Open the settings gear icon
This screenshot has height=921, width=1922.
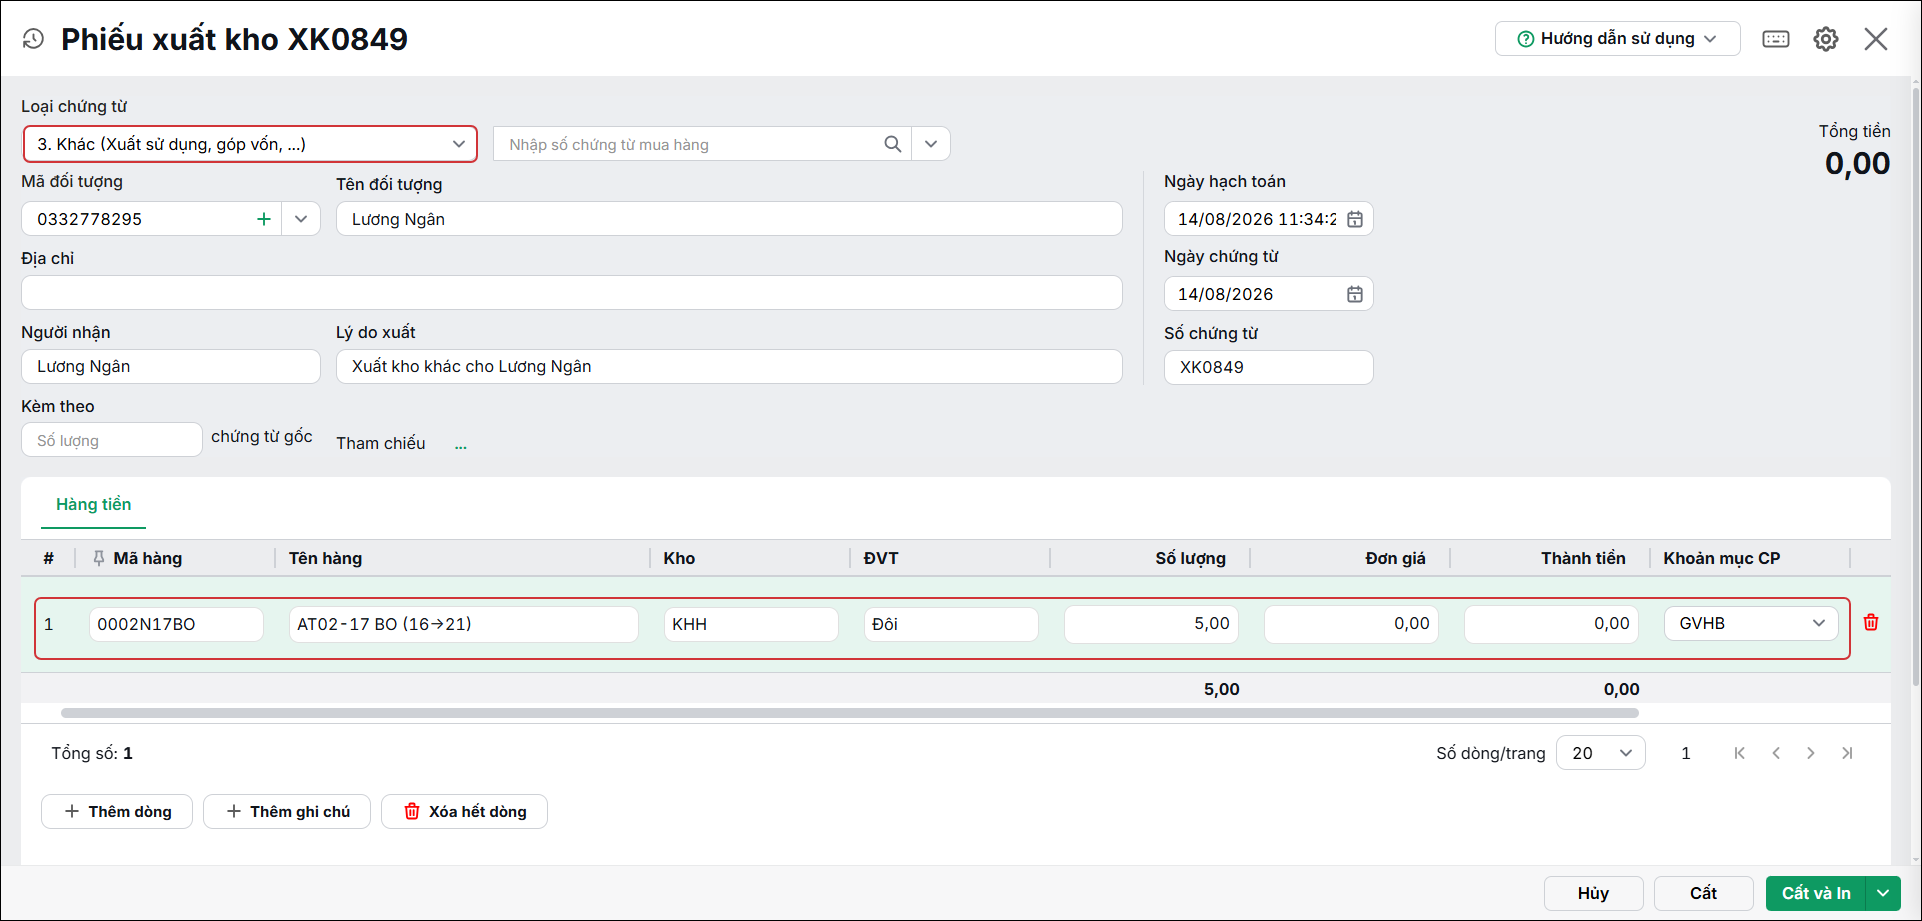(1826, 39)
